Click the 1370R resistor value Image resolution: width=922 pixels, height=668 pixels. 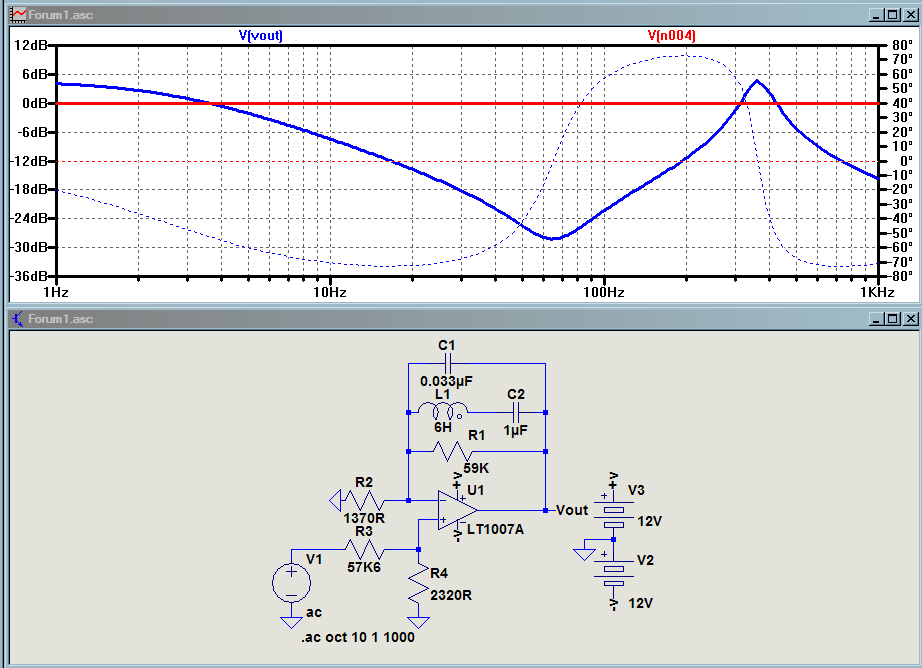pos(364,518)
